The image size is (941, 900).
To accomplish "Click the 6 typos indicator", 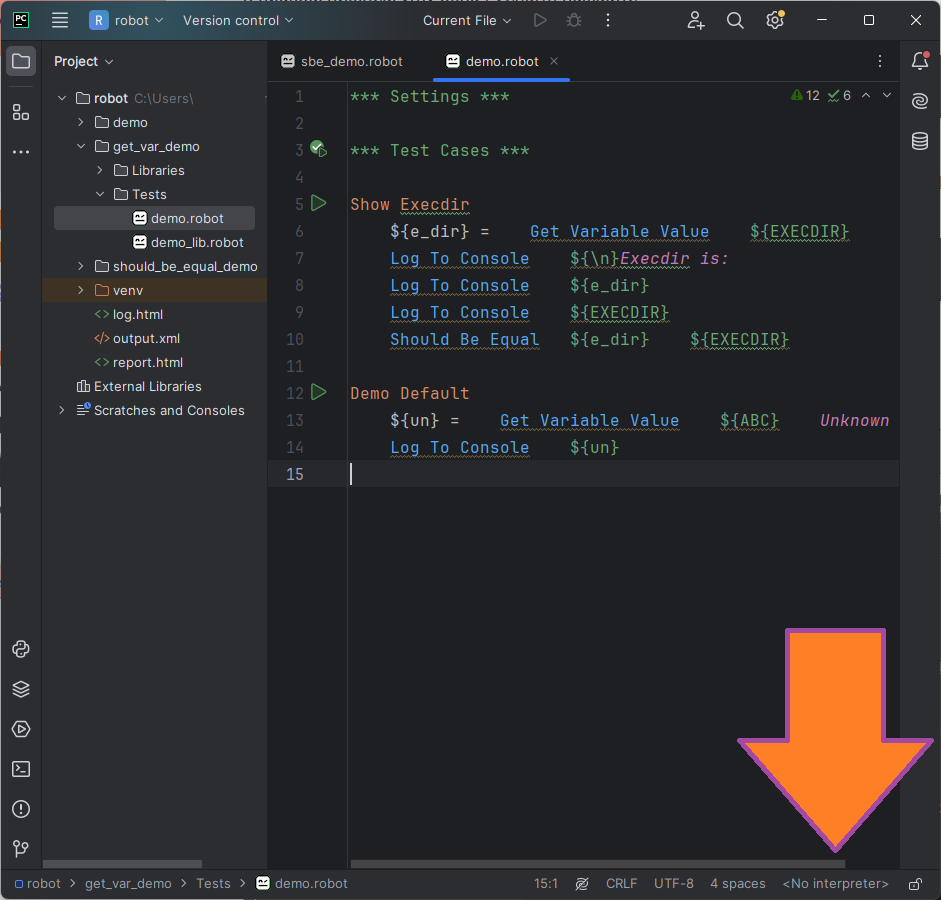I will (x=839, y=95).
